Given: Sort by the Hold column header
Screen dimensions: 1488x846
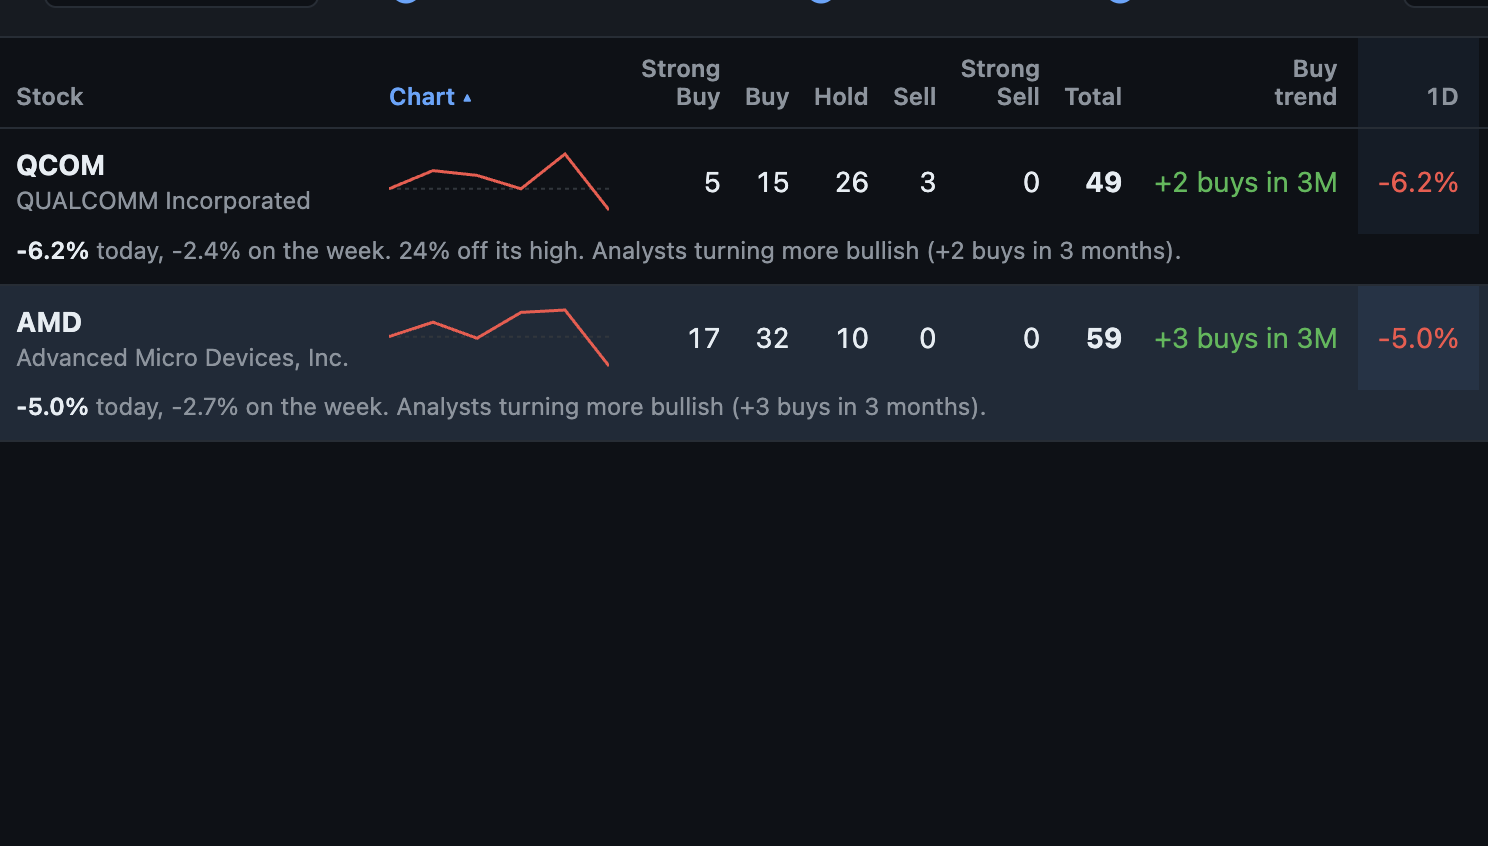Looking at the screenshot, I should point(841,97).
